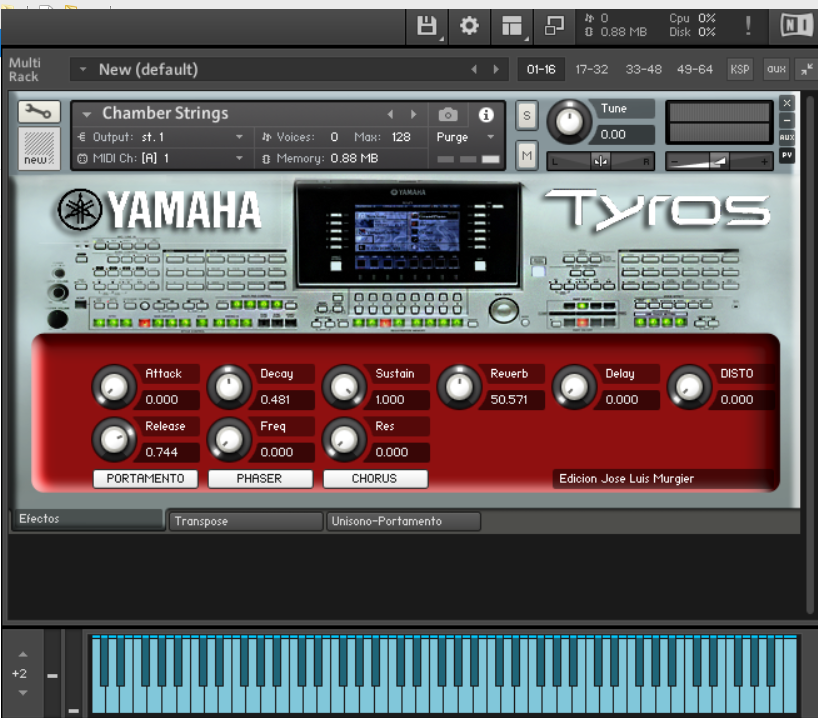Select the previous instrument arrow
Image resolution: width=818 pixels, height=718 pixels.
coord(390,114)
